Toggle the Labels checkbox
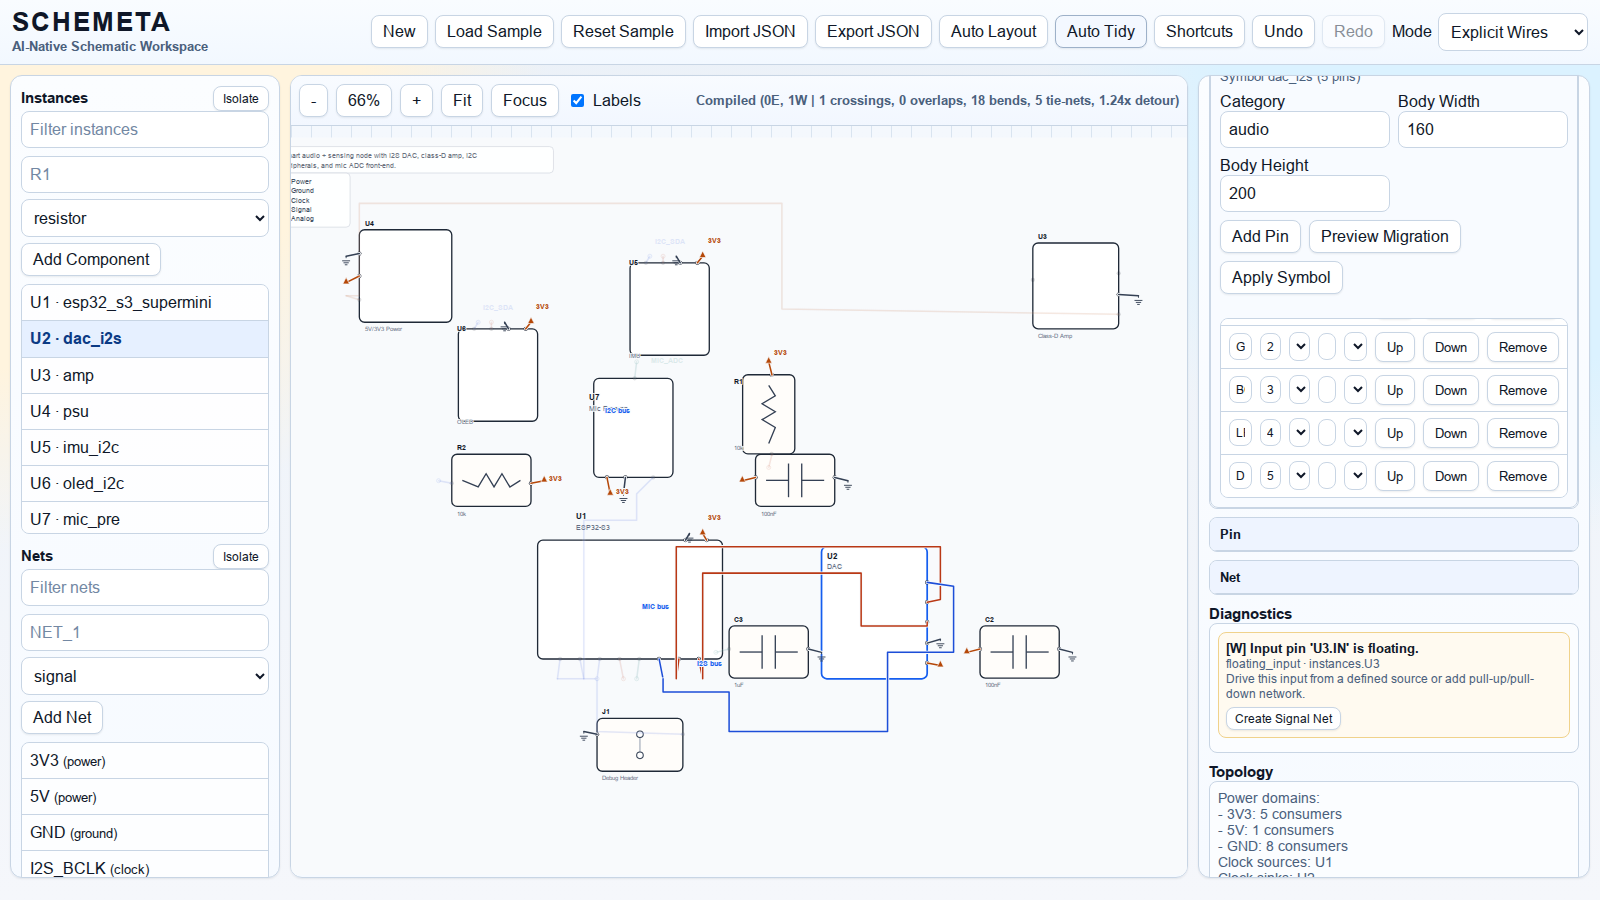The image size is (1600, 900). tap(577, 101)
